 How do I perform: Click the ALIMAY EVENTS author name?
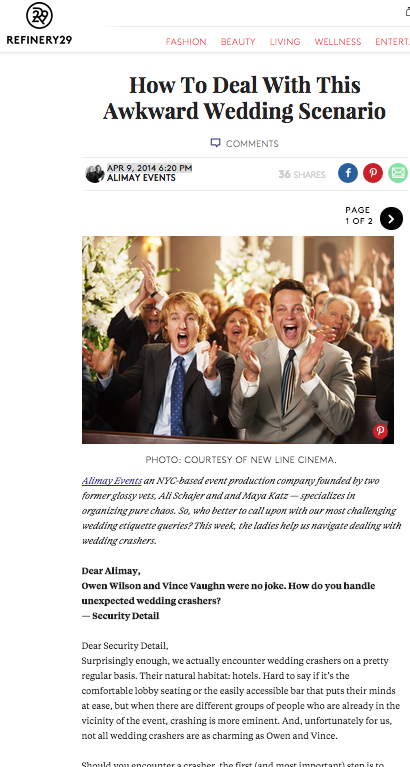point(141,178)
